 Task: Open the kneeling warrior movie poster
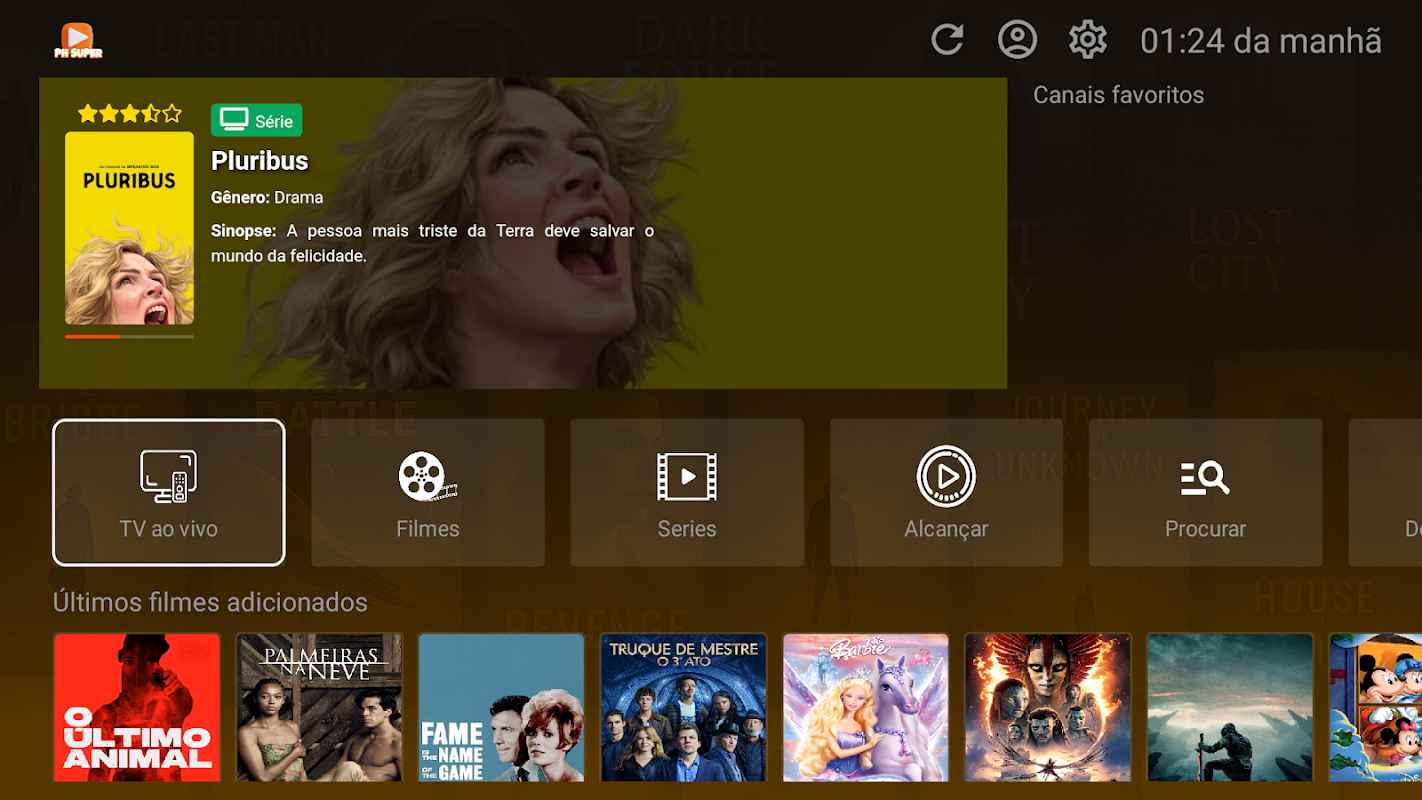click(x=1230, y=707)
